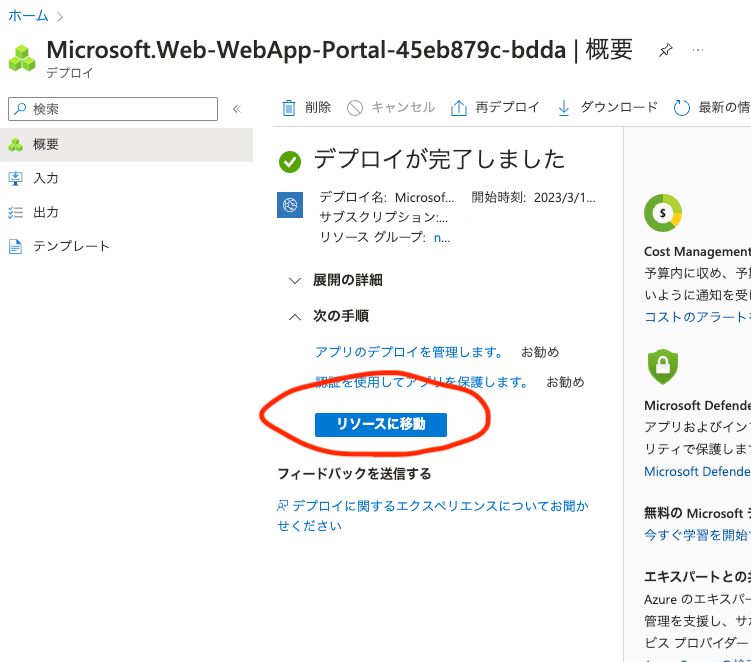Click the 入力 monitor icon in sidebar
751x662 pixels.
16,179
